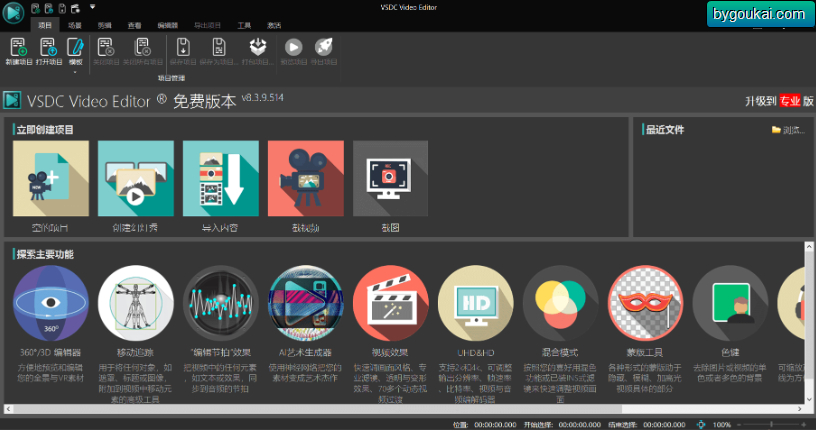Click the horizontal scrollbar right arrow
This screenshot has width=816, height=431.
click(x=800, y=409)
